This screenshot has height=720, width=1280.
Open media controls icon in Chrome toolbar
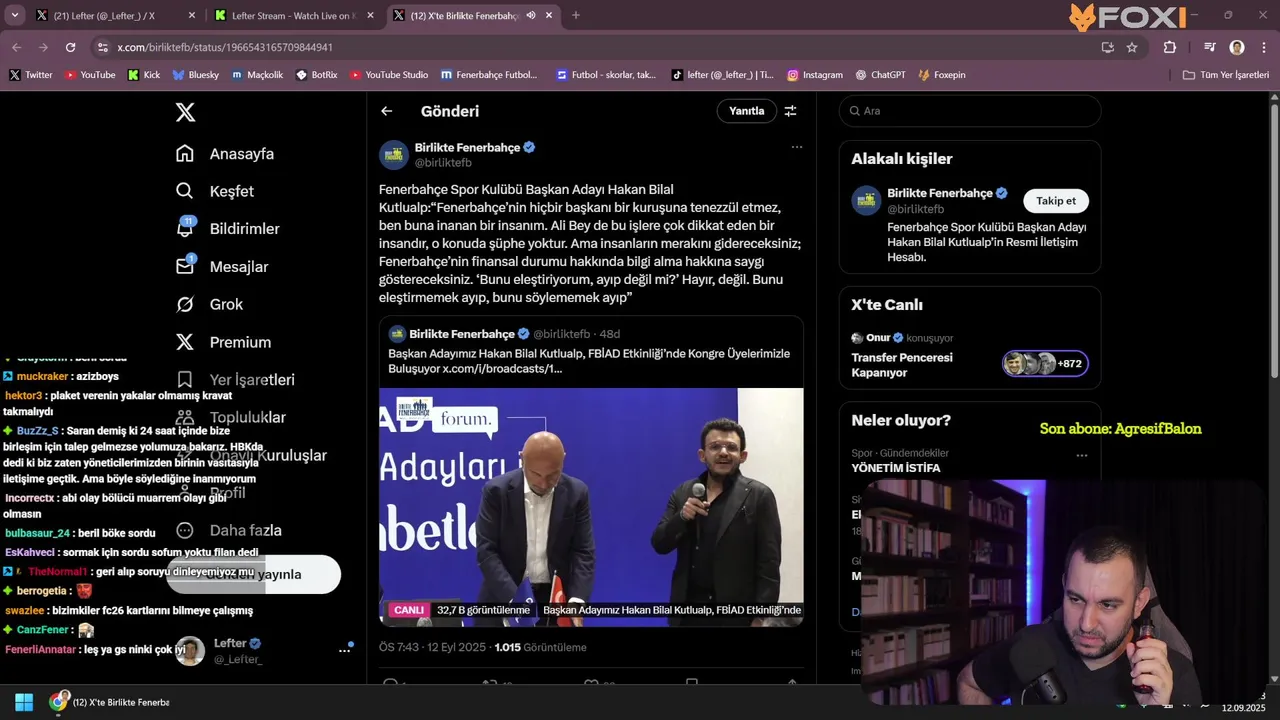1209,47
